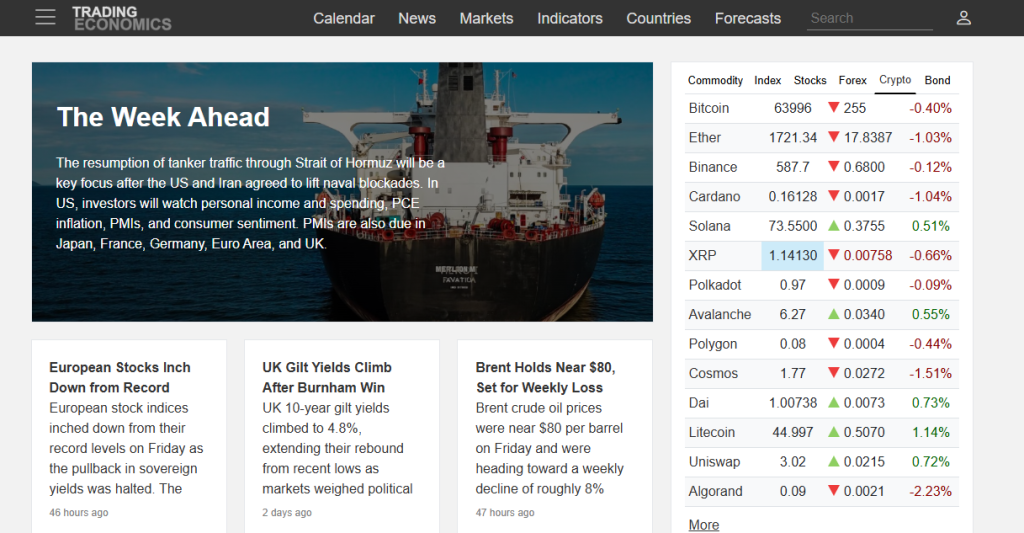Switch to the Stocks tab

click(x=810, y=80)
